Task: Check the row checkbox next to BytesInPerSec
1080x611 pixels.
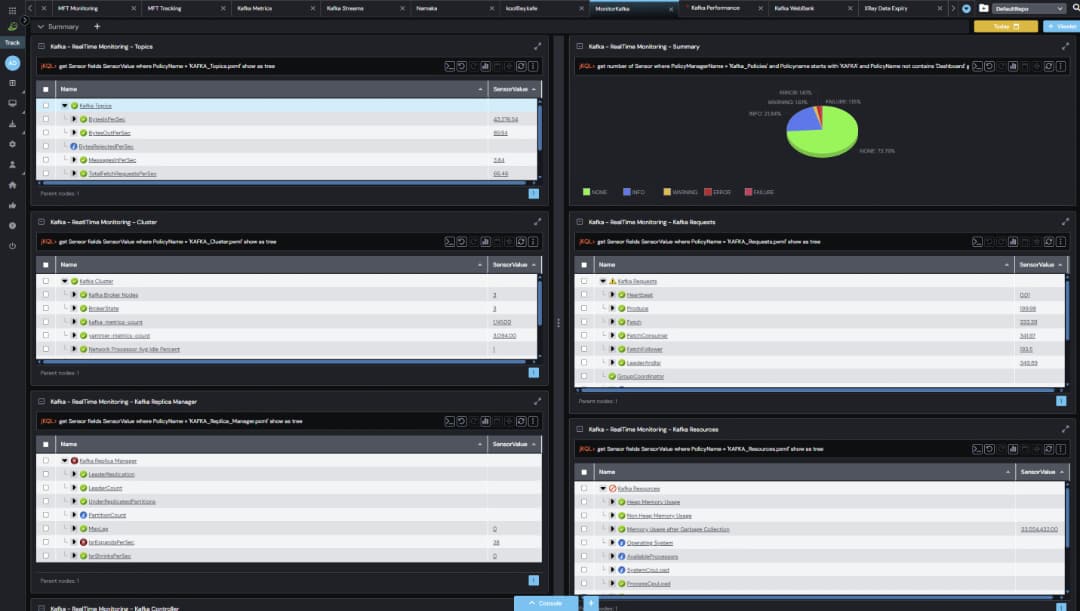Action: point(43,118)
